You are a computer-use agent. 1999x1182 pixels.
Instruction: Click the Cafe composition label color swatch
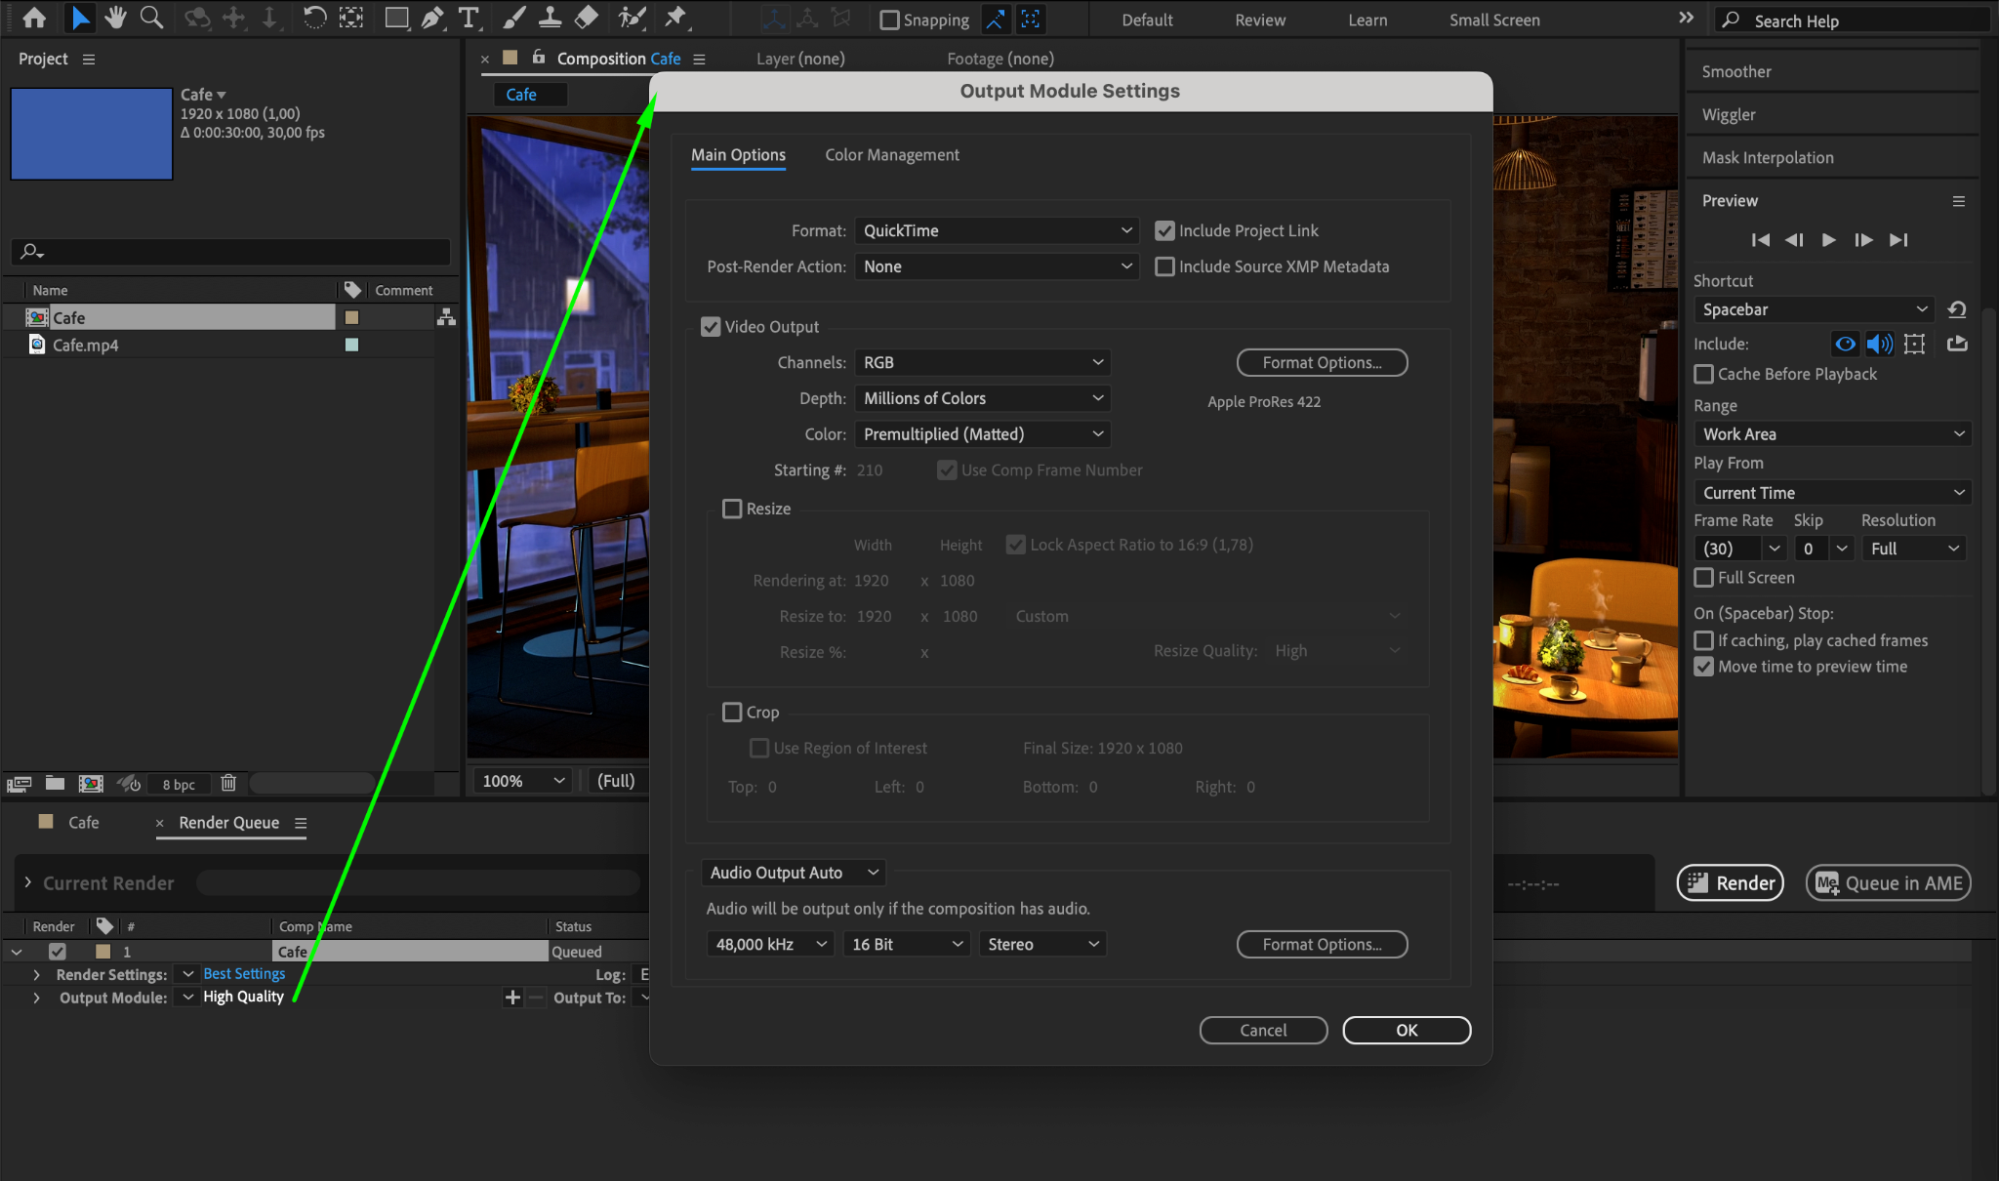tap(352, 318)
